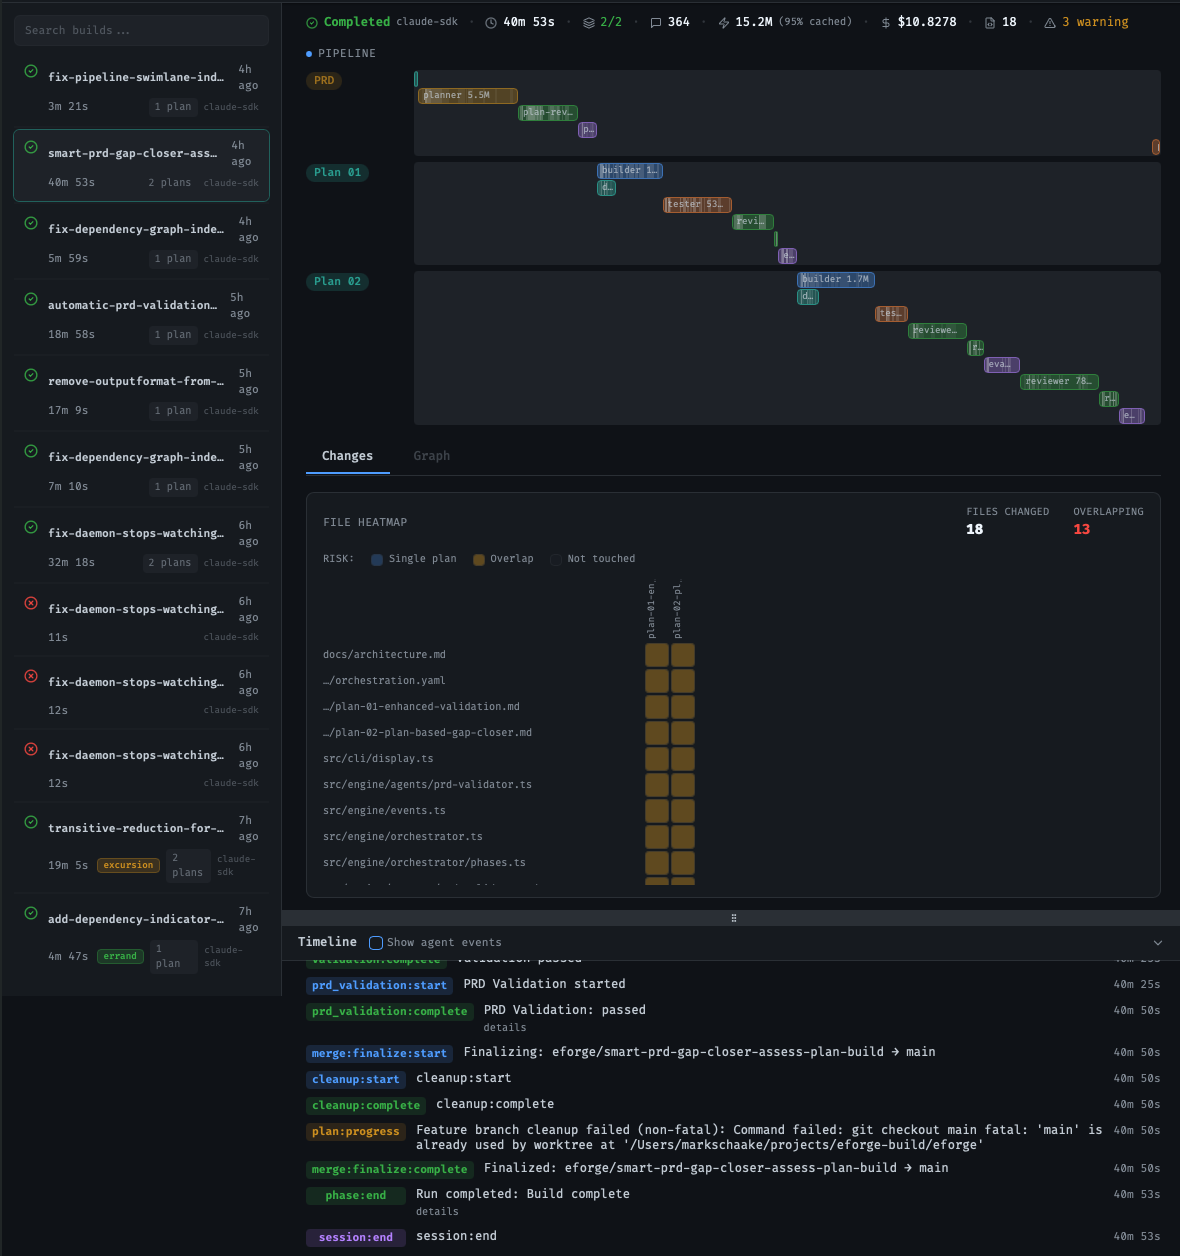Select the tester 53 pipeline bar

point(697,205)
